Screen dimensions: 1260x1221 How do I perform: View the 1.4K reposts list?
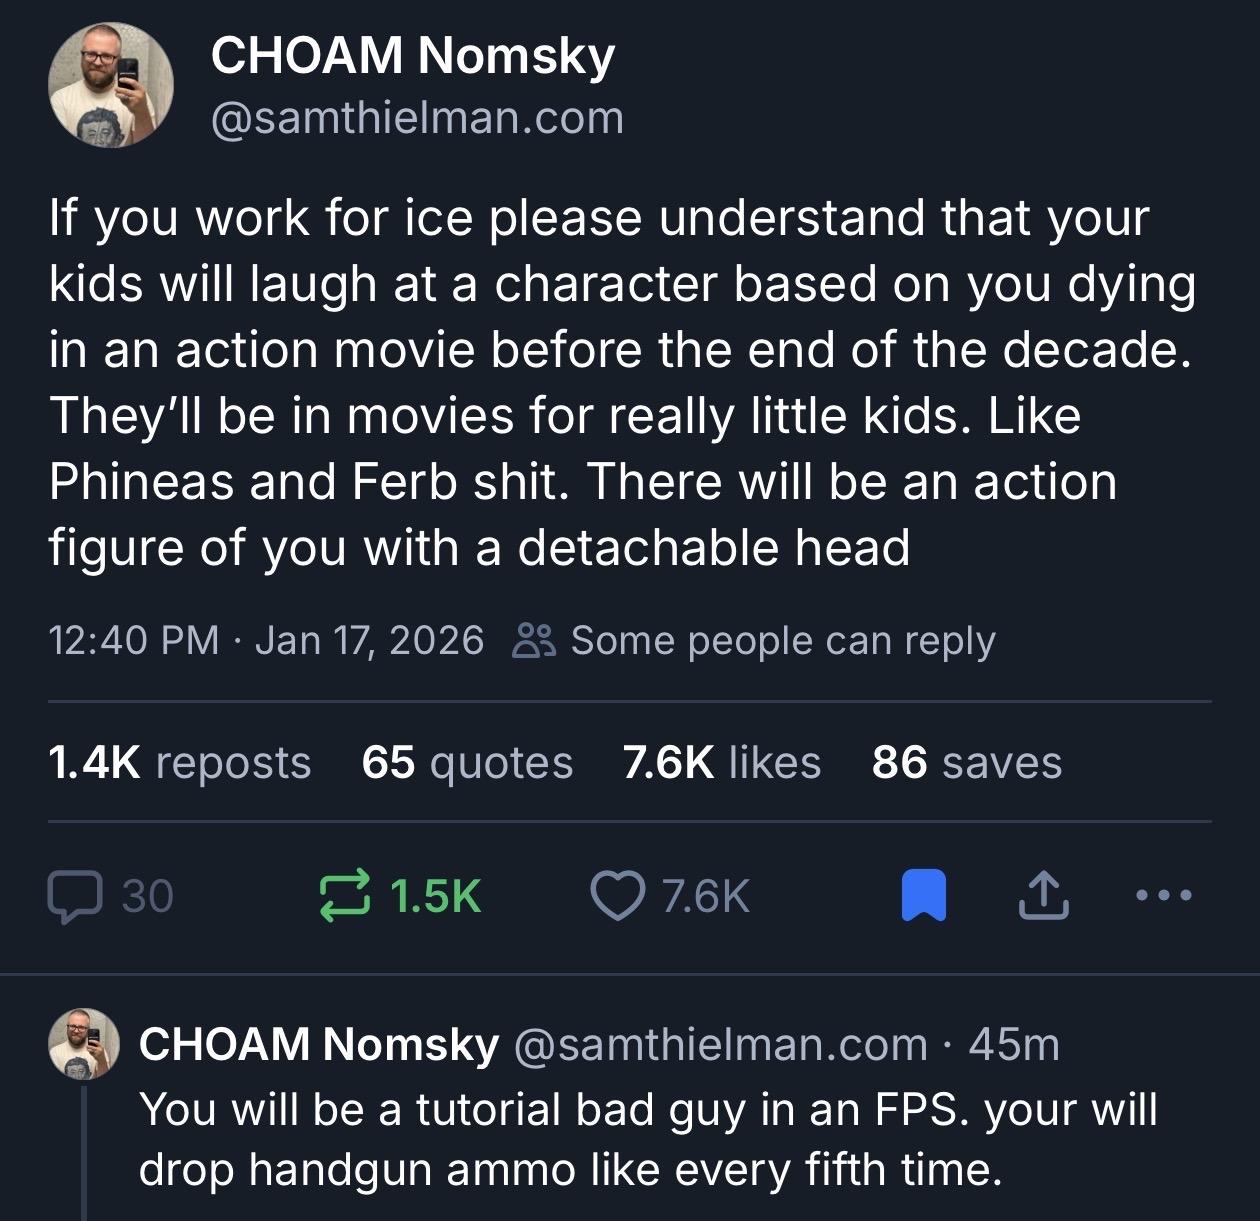point(180,762)
